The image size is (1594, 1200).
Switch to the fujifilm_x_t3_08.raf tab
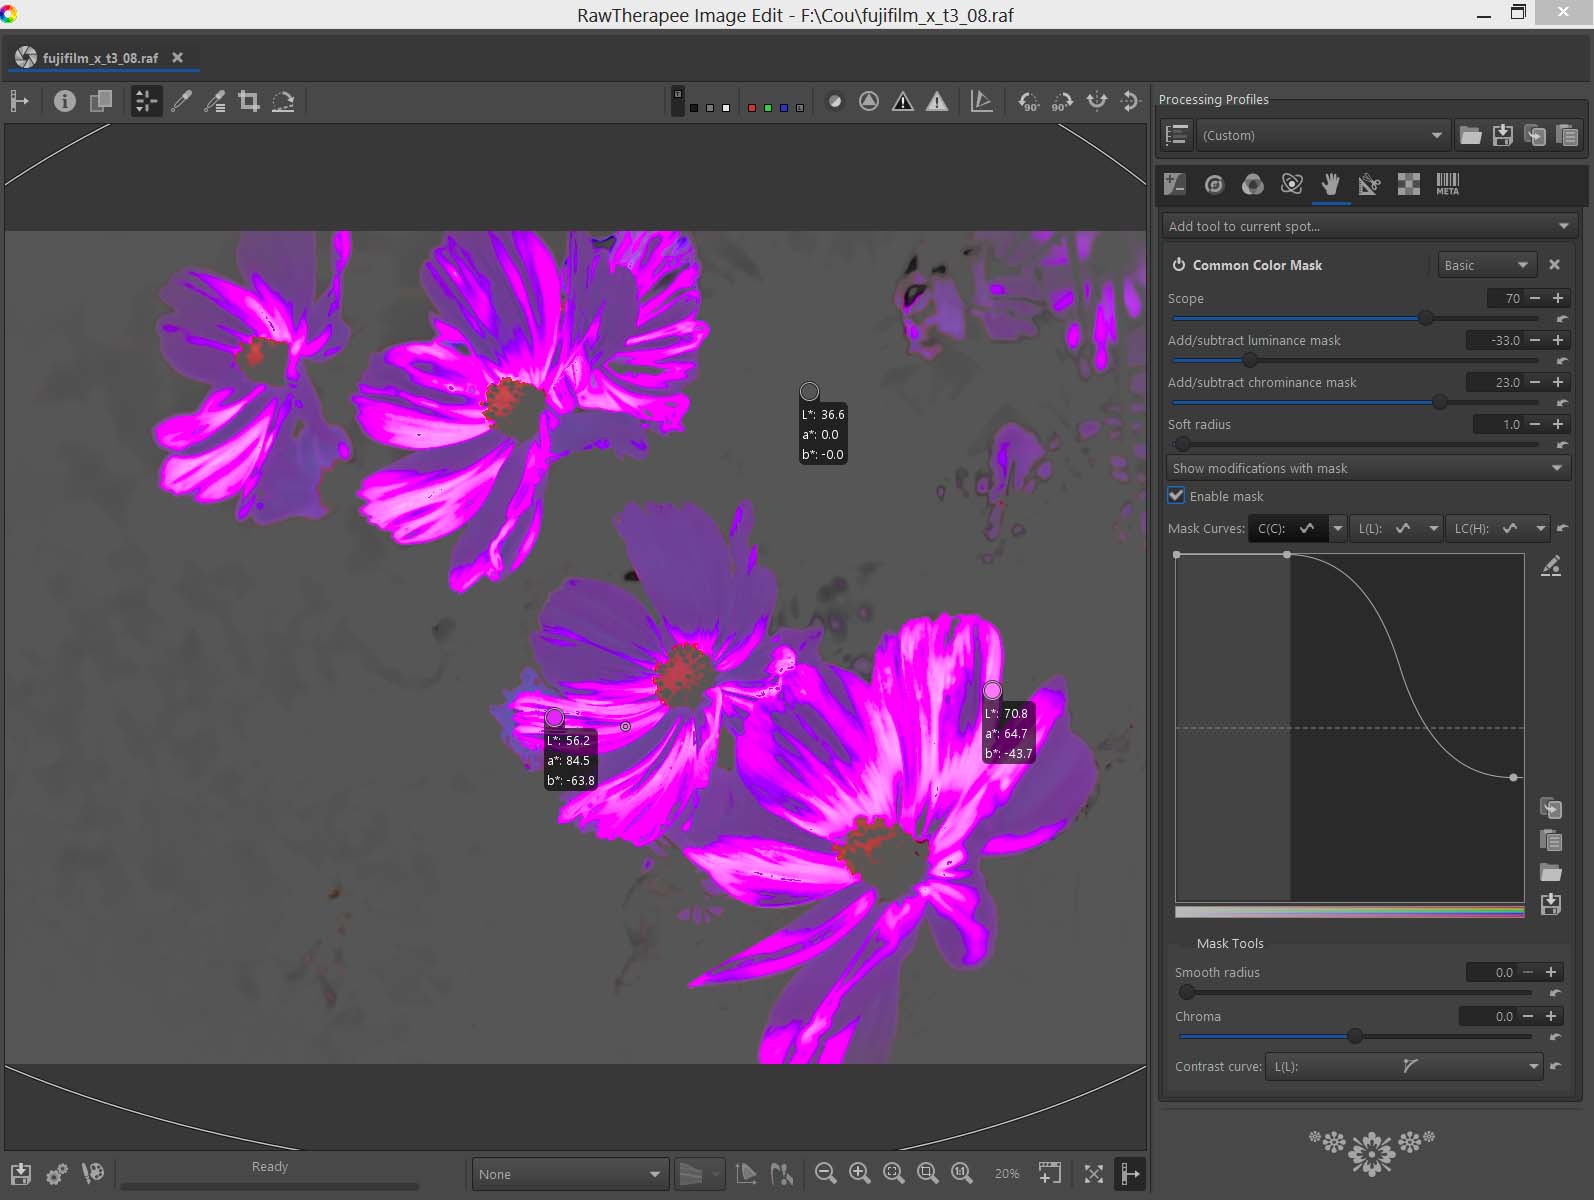tap(100, 58)
